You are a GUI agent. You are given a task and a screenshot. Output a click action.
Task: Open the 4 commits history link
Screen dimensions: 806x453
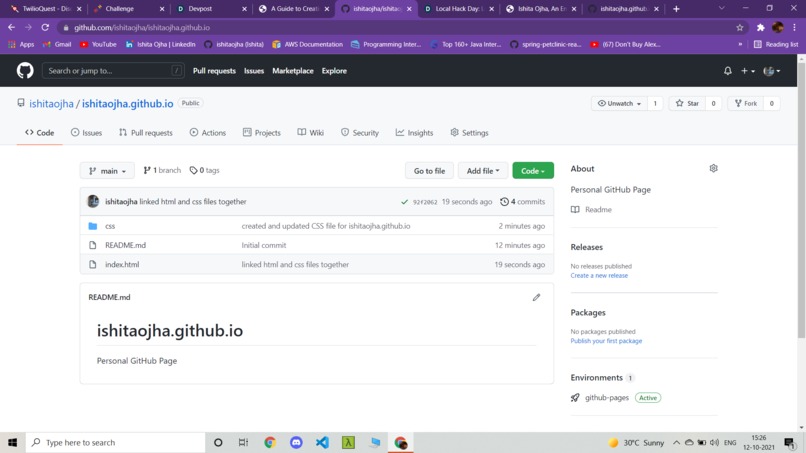coord(522,202)
